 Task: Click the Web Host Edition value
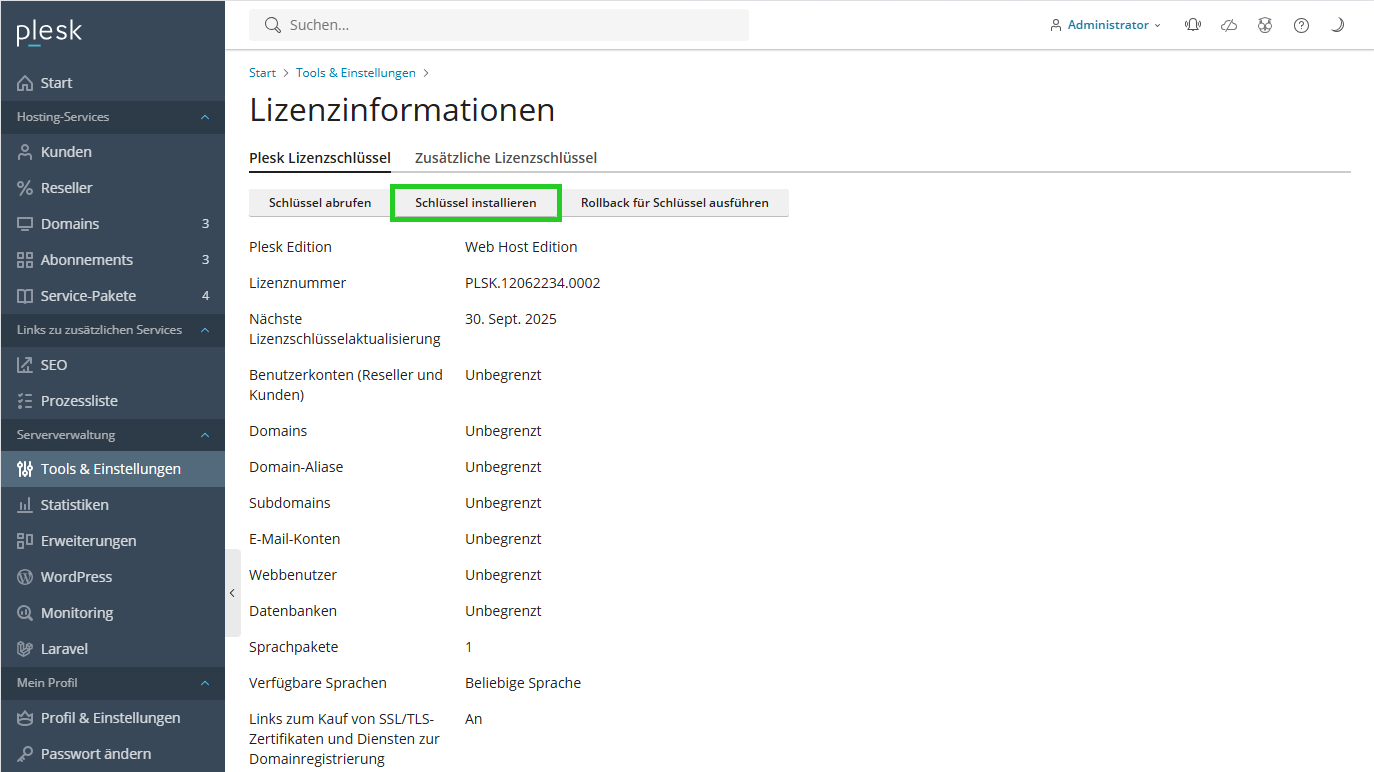pyautogui.click(x=521, y=247)
